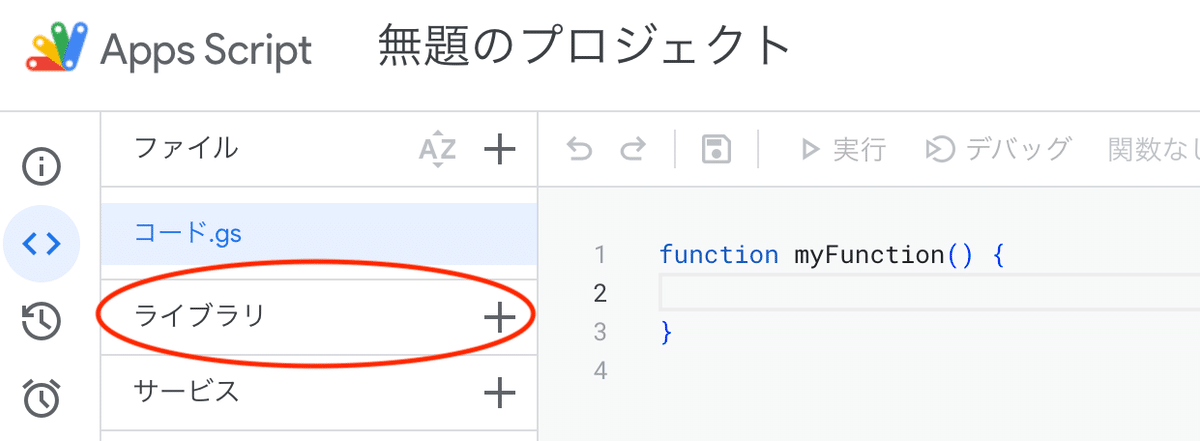
Task: Click the undo arrow in toolbar
Action: tap(579, 150)
